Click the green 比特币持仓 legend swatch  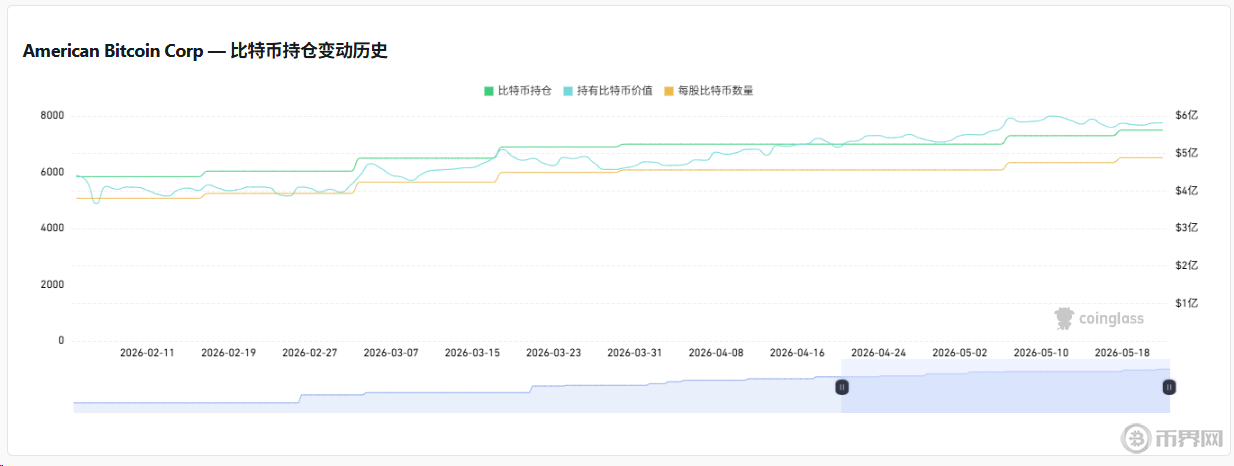[489, 91]
